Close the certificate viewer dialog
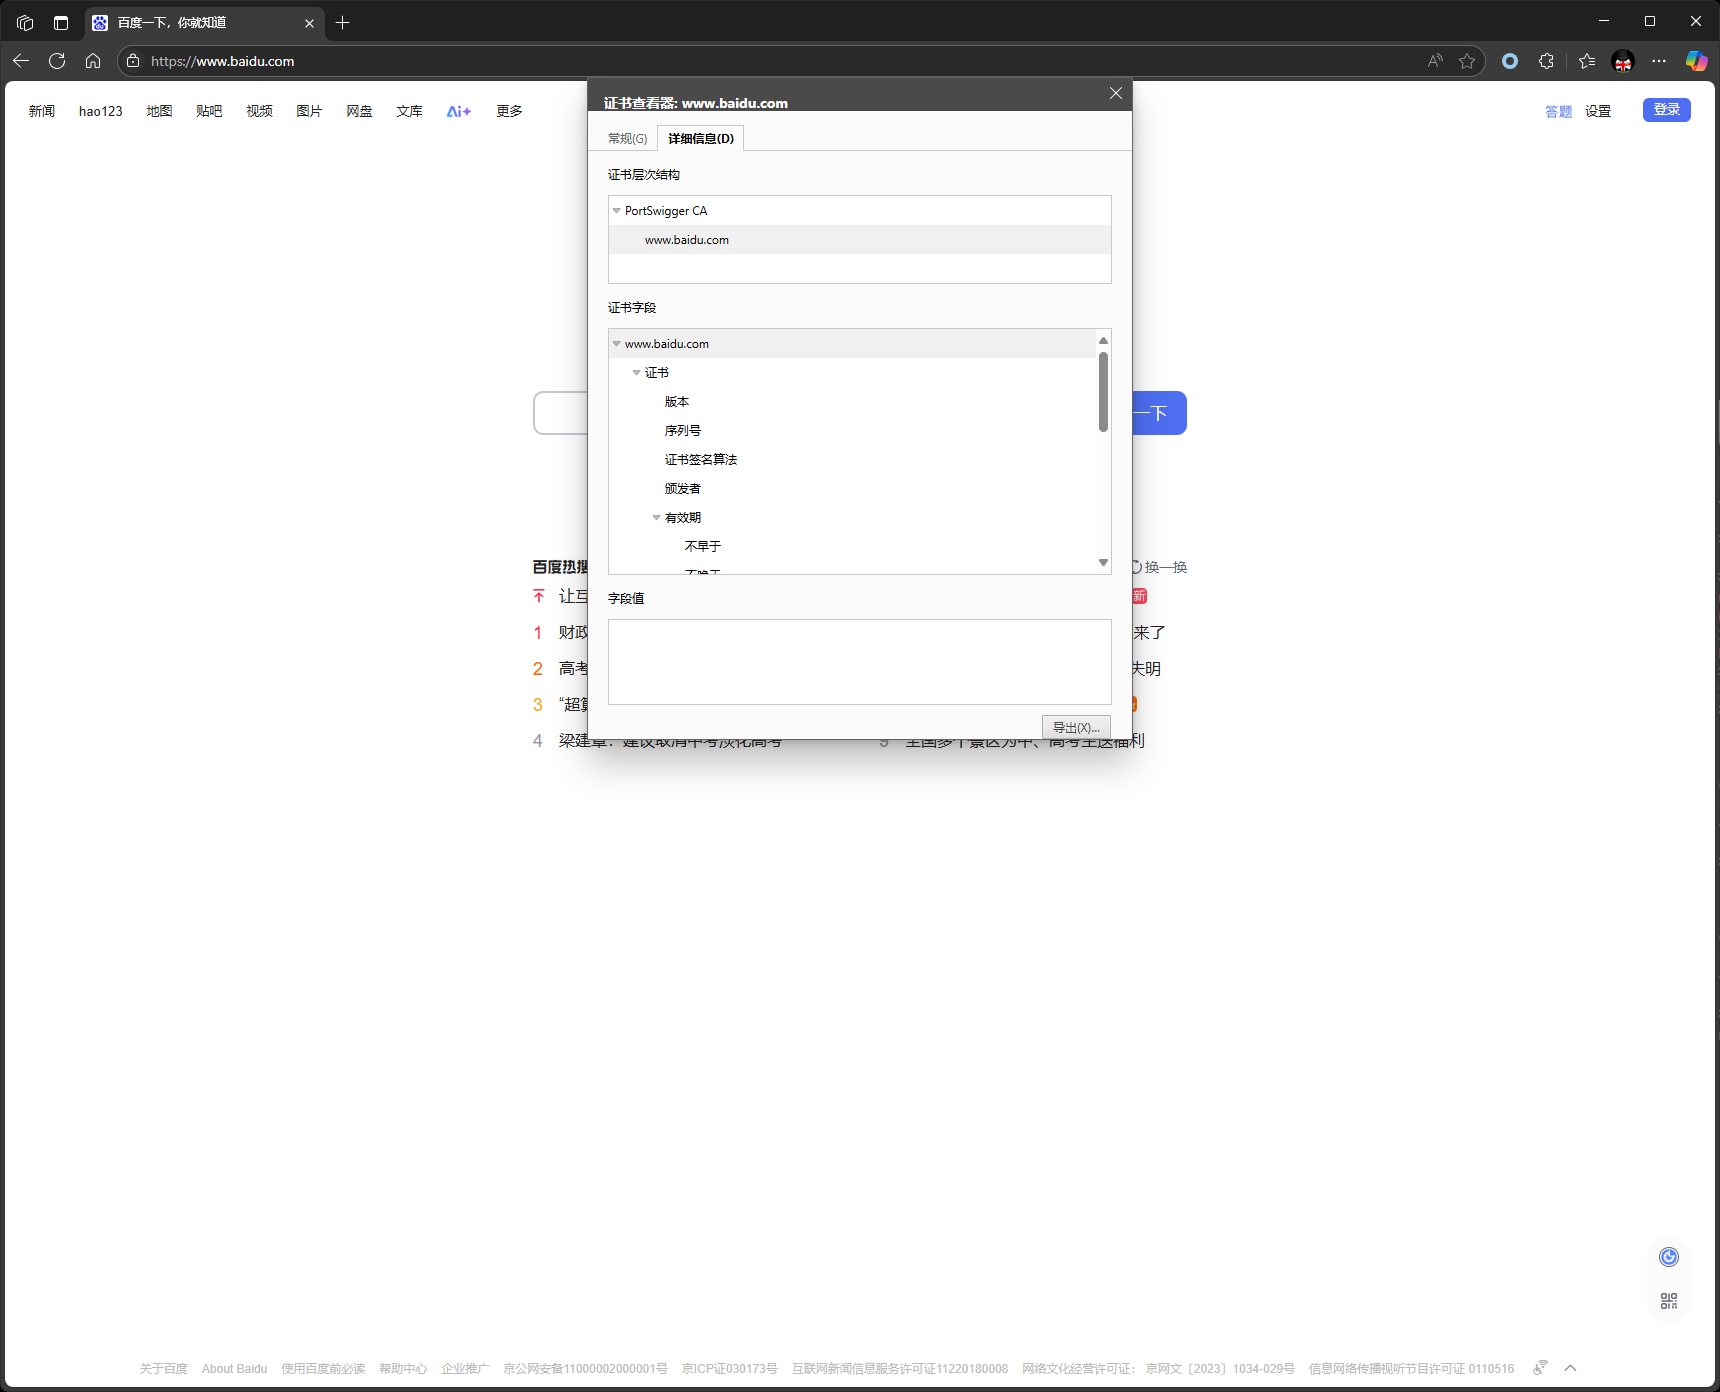The width and height of the screenshot is (1720, 1392). 1116,93
